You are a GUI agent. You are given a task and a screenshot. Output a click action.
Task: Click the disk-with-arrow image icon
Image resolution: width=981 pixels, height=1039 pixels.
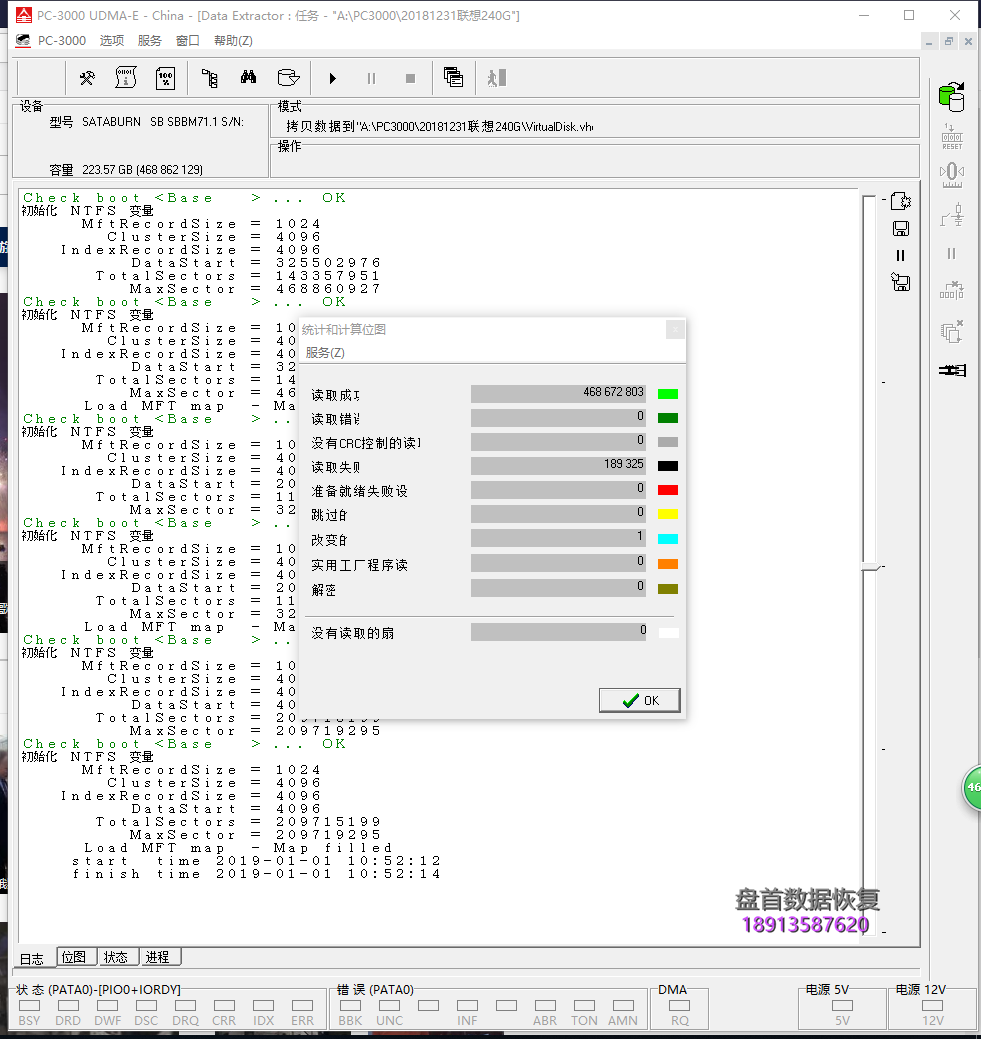[x=288, y=78]
